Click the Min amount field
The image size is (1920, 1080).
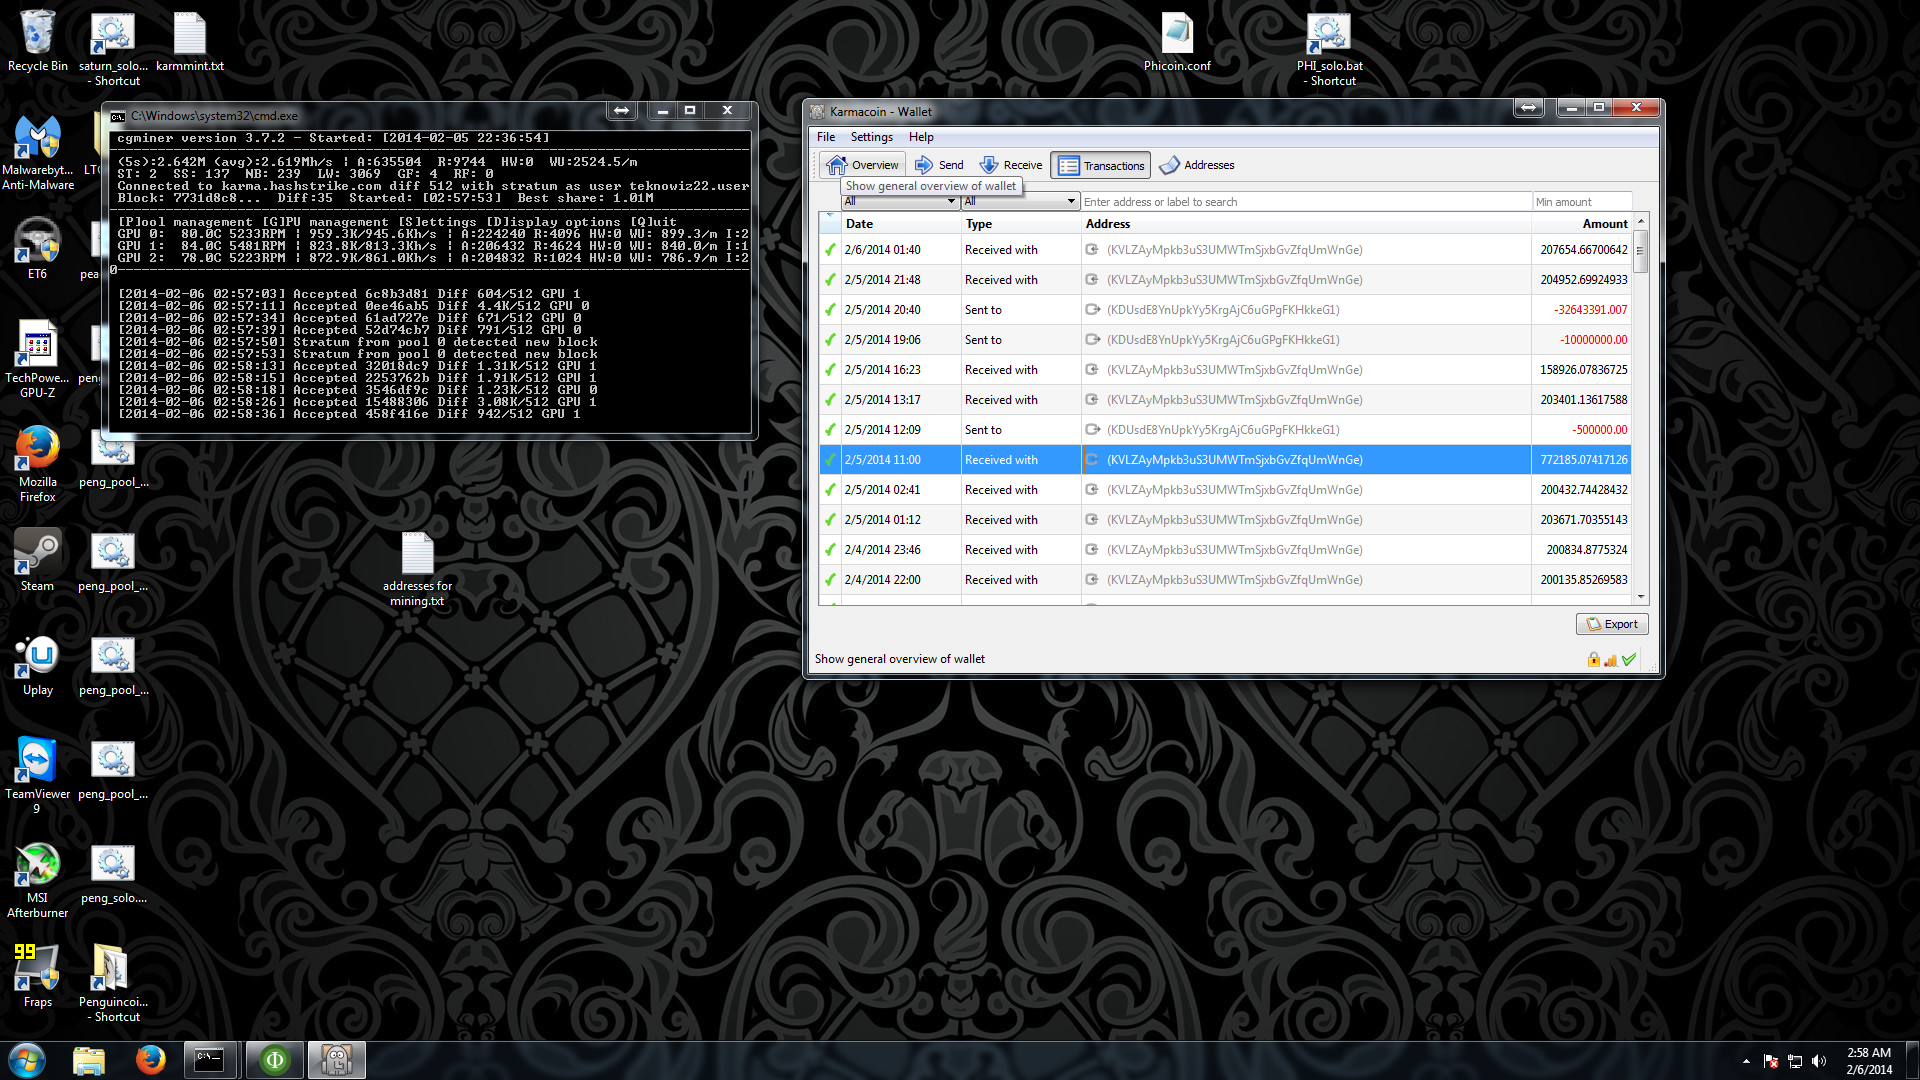[x=1582, y=202]
